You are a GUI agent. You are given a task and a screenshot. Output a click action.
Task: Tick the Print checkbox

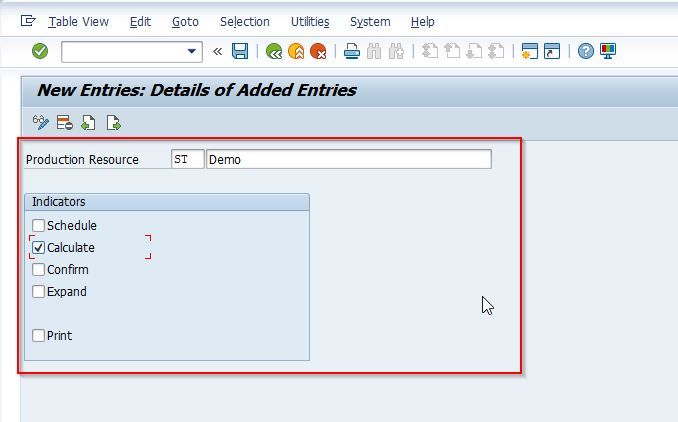[38, 336]
